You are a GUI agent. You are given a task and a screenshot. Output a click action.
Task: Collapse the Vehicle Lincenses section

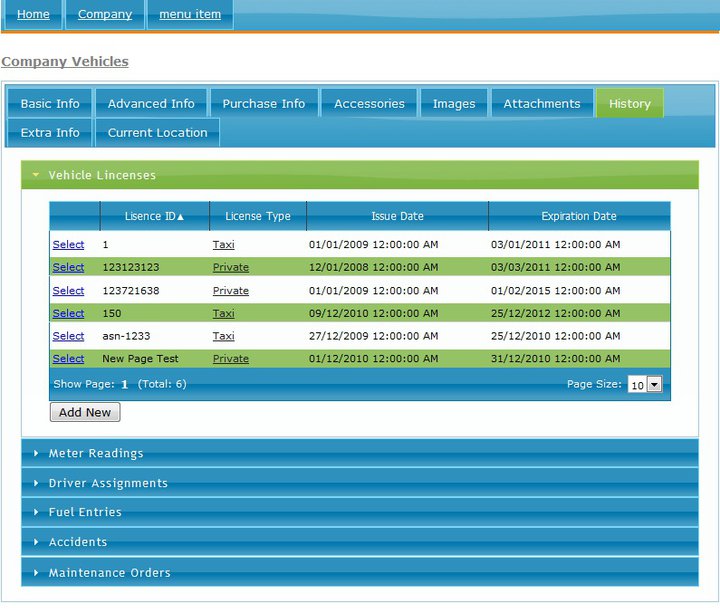coord(360,175)
